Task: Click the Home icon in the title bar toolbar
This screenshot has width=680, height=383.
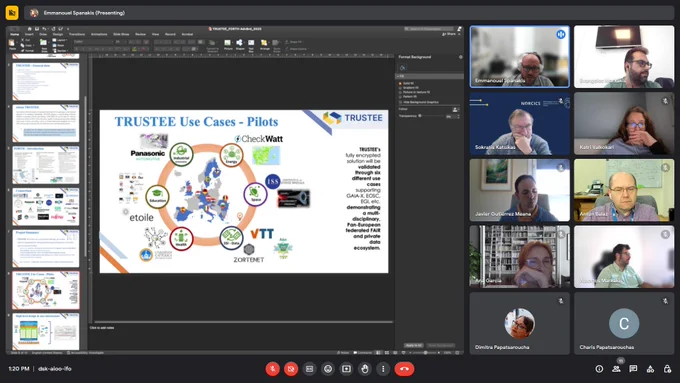Action: (29, 29)
